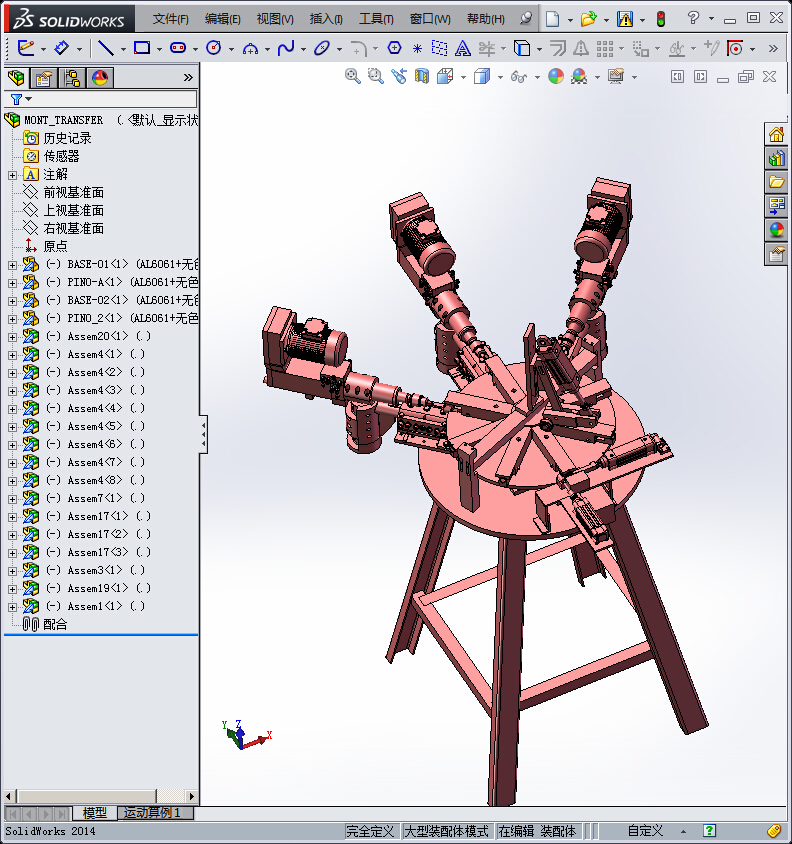This screenshot has width=792, height=844.
Task: Expand the 注解 tree node
Action: tap(12, 175)
